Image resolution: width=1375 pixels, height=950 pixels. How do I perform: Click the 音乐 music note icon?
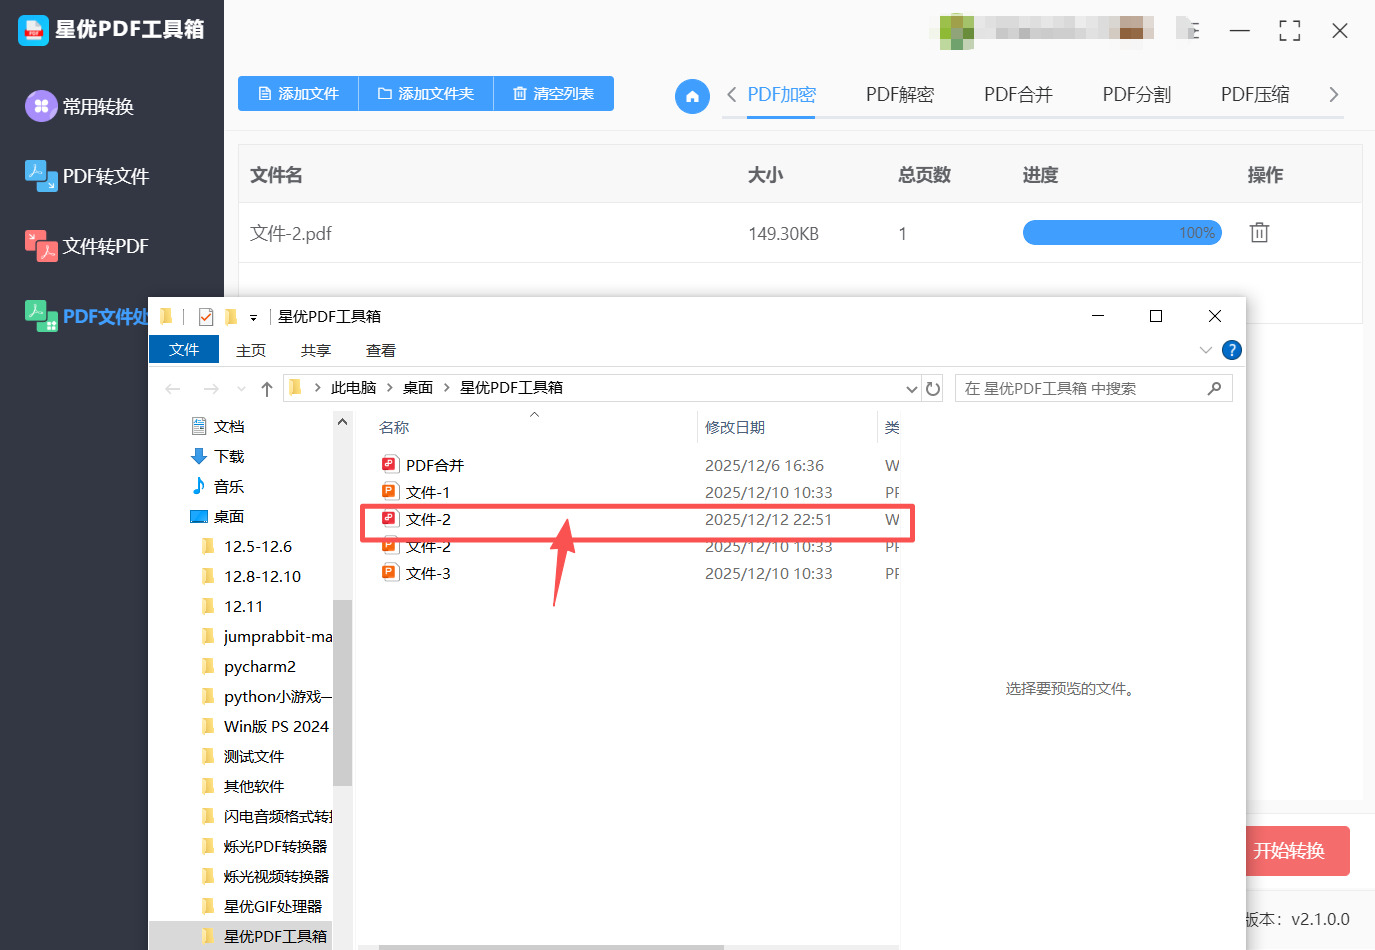point(199,486)
